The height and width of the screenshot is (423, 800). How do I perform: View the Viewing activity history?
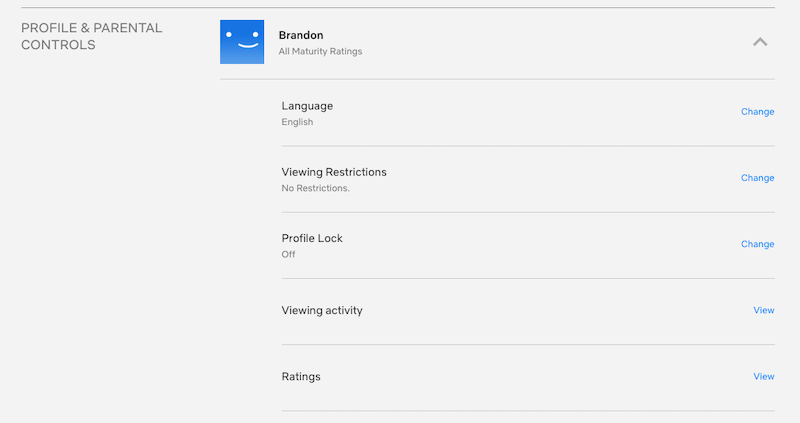tap(763, 311)
